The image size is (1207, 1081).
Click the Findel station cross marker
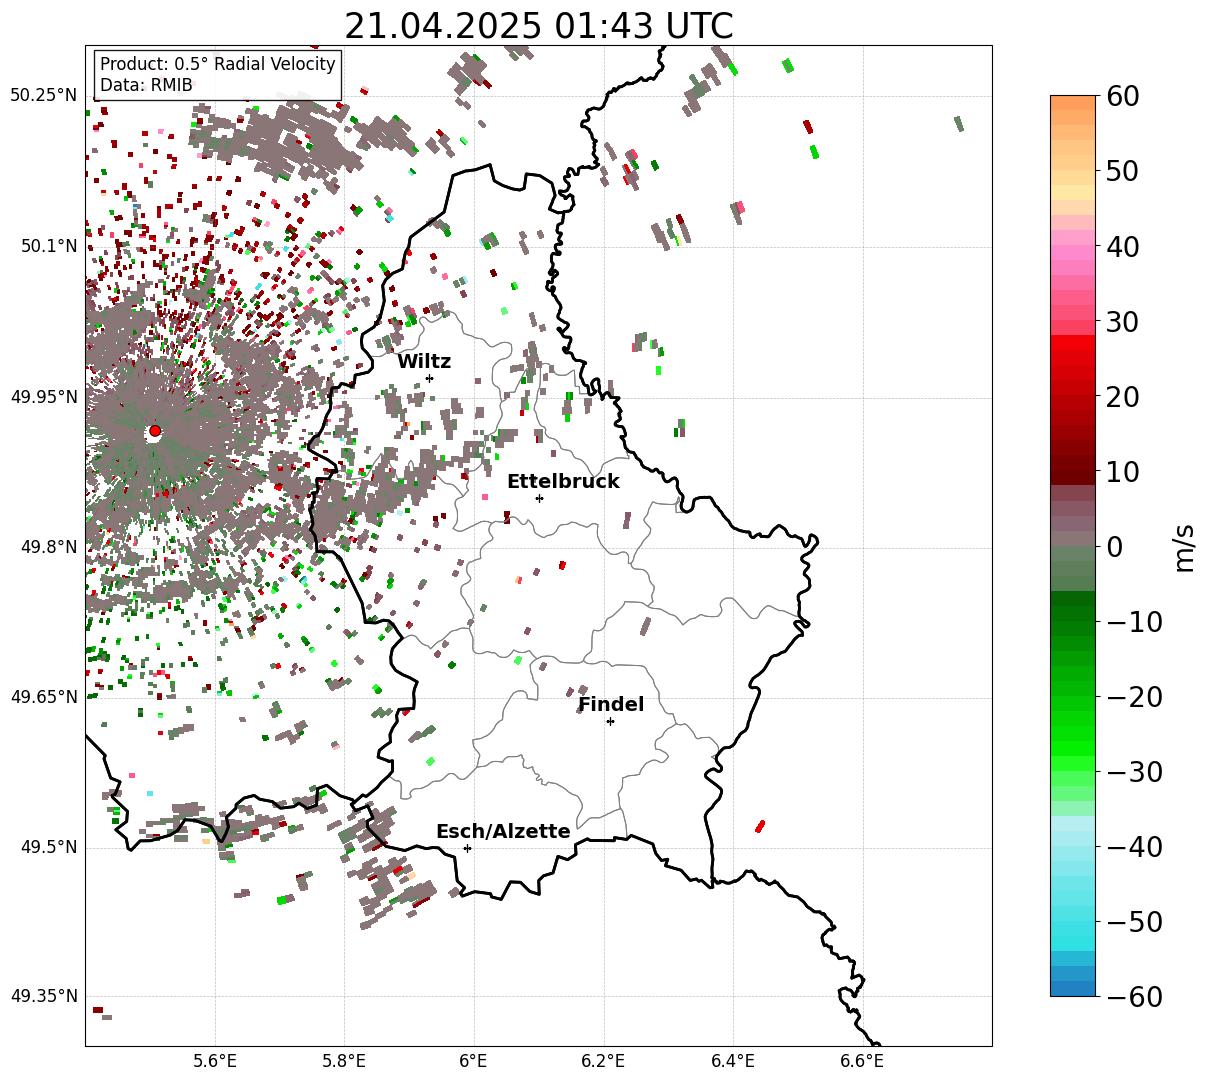[610, 721]
